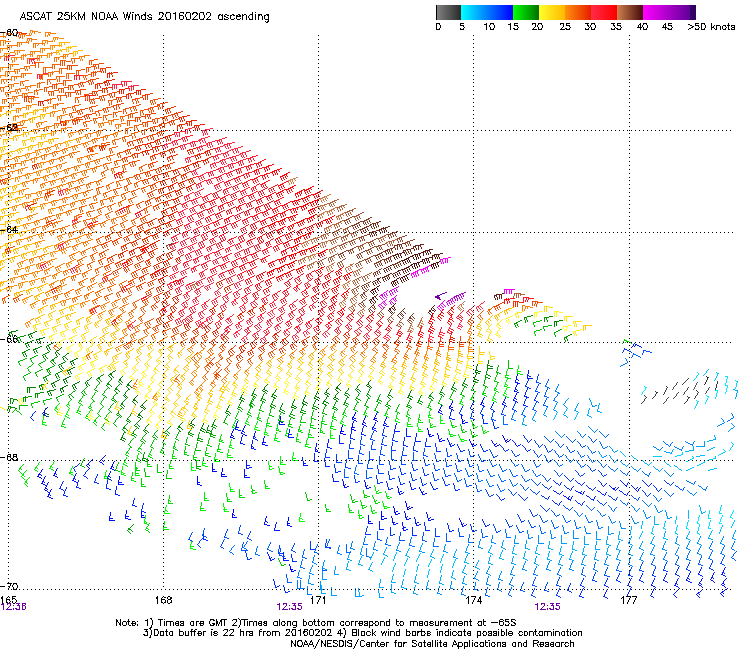
Task: Click the data buffer 22 hrs note
Action: tap(362, 633)
